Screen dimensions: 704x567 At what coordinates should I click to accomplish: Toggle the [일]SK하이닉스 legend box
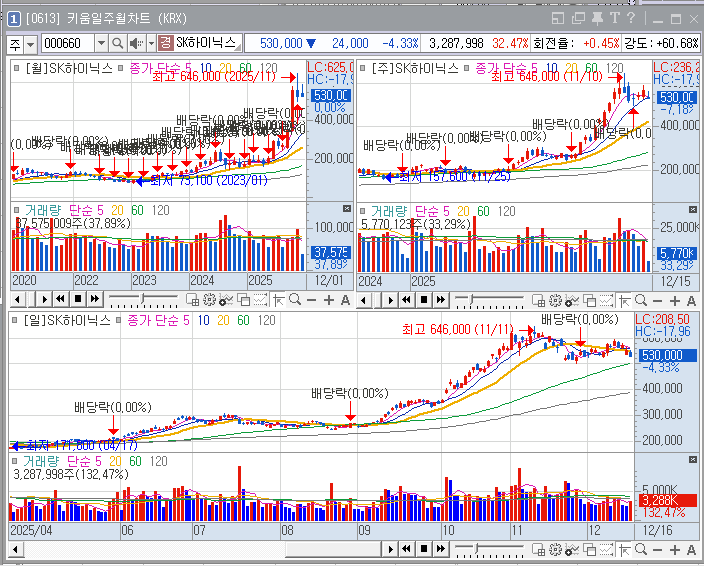(x=14, y=320)
